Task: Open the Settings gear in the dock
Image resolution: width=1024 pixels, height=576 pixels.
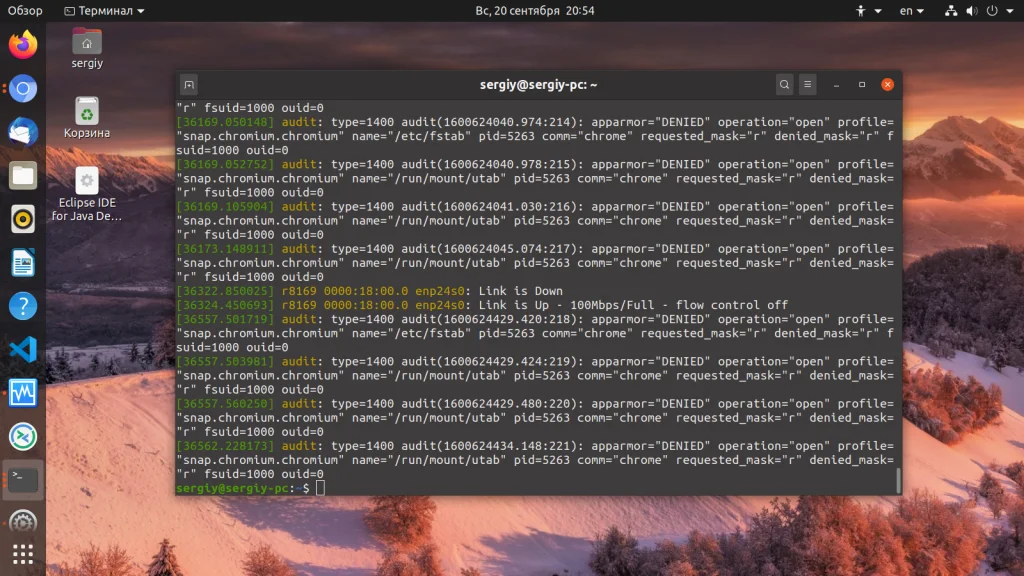Action: (x=23, y=522)
